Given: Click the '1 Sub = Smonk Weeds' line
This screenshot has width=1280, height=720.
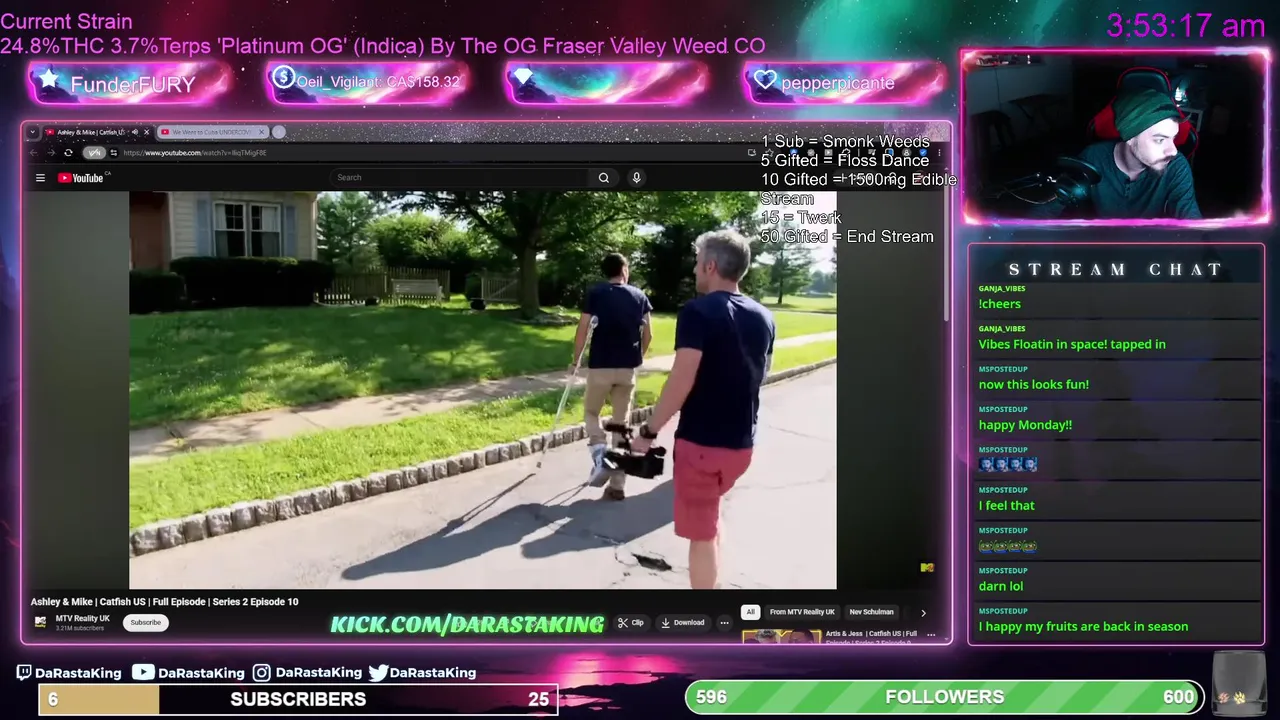Looking at the screenshot, I should pyautogui.click(x=845, y=141).
